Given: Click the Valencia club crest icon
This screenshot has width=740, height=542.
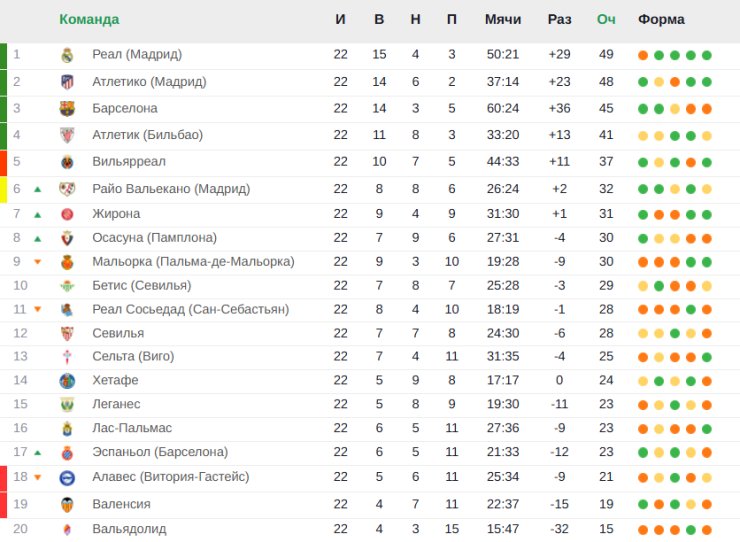Looking at the screenshot, I should click(x=67, y=504).
